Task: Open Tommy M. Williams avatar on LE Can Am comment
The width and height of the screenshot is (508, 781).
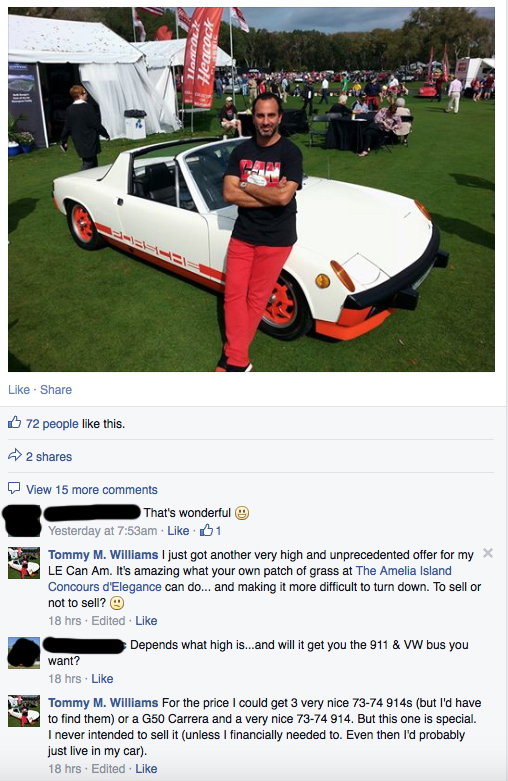Action: point(24,563)
